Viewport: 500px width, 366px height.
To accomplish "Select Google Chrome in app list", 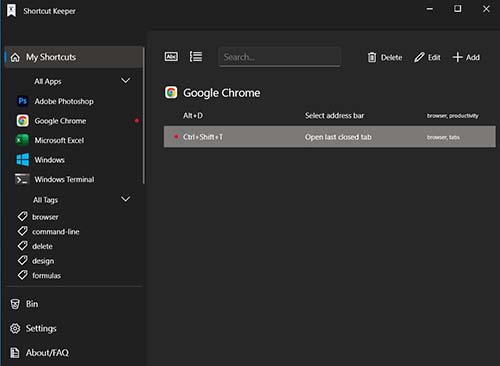I will (60, 121).
